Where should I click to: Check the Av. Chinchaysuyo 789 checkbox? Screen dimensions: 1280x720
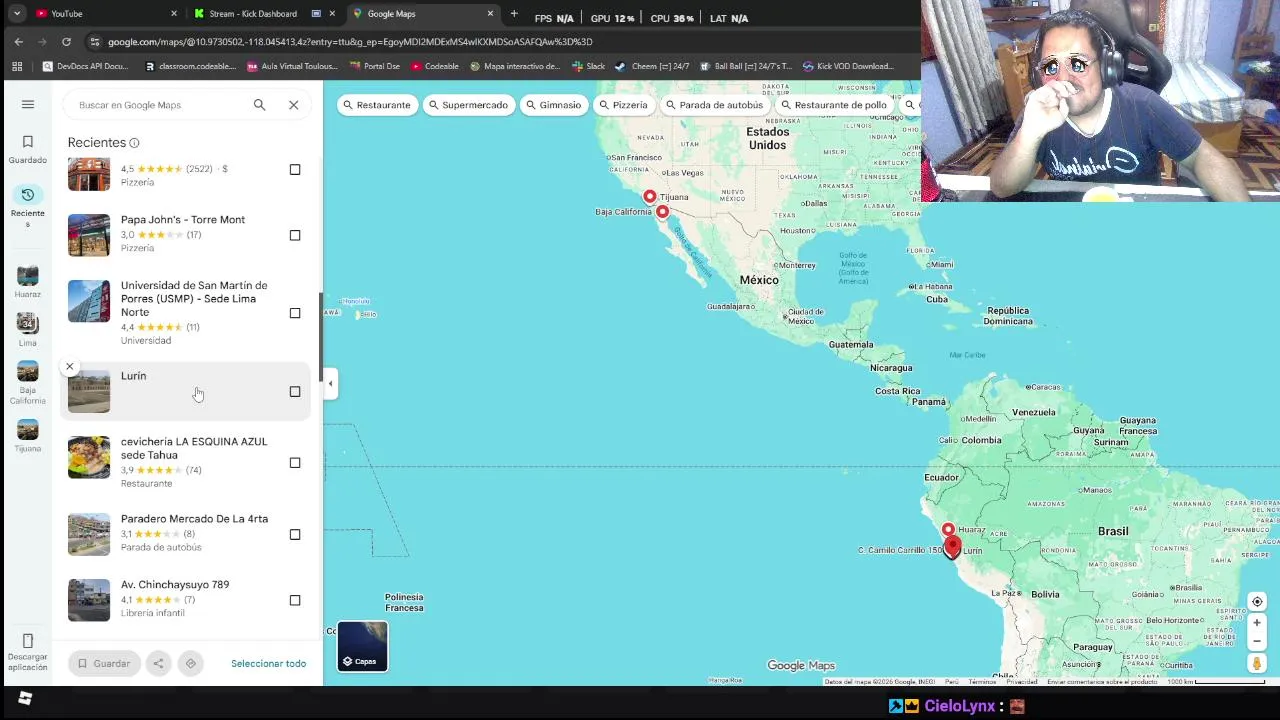pyautogui.click(x=295, y=600)
